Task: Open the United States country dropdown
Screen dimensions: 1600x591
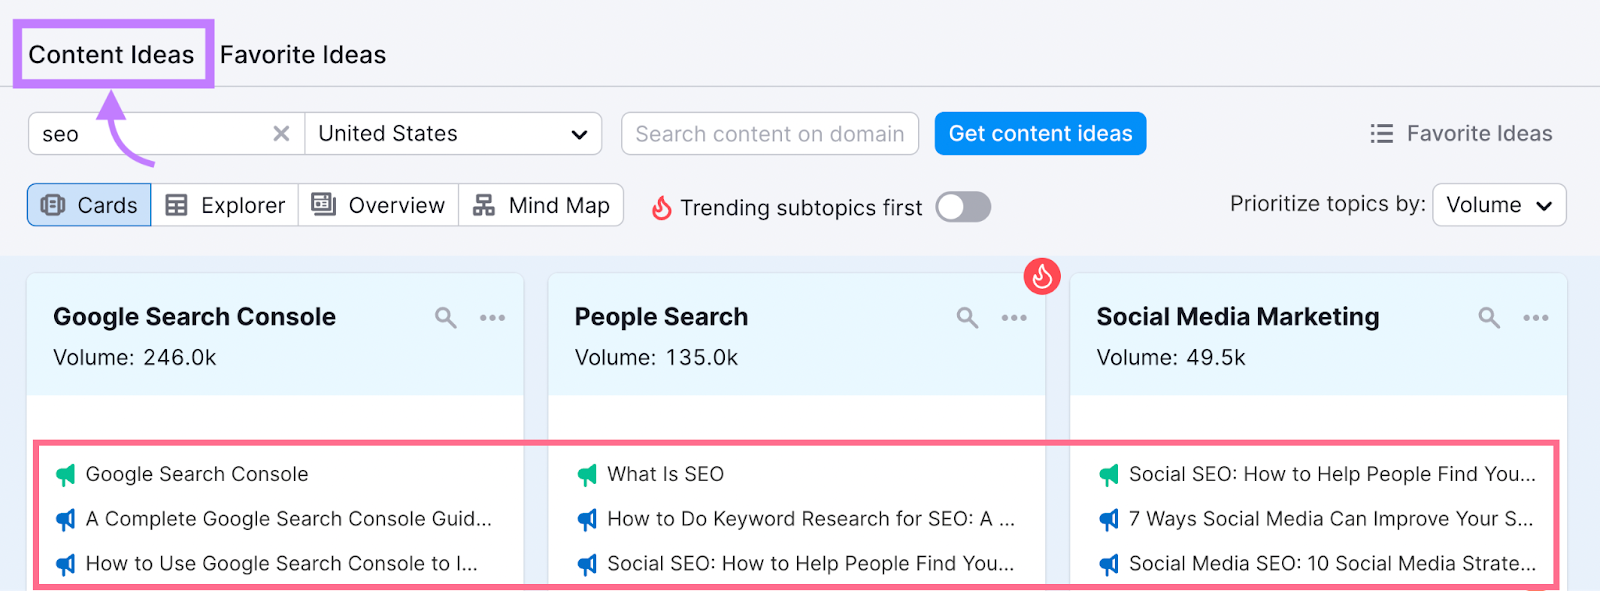Action: pos(452,133)
